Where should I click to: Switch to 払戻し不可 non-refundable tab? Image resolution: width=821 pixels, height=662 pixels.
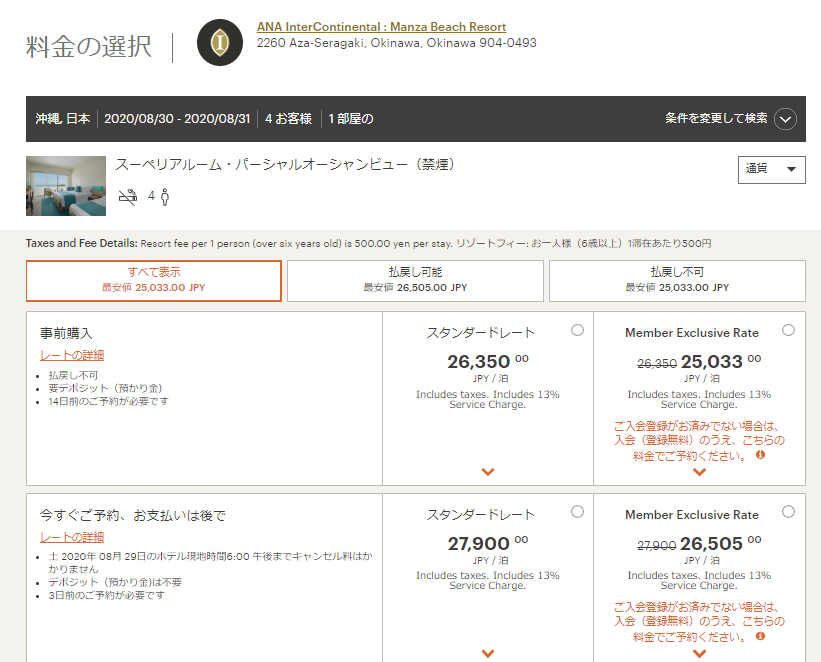pos(677,280)
